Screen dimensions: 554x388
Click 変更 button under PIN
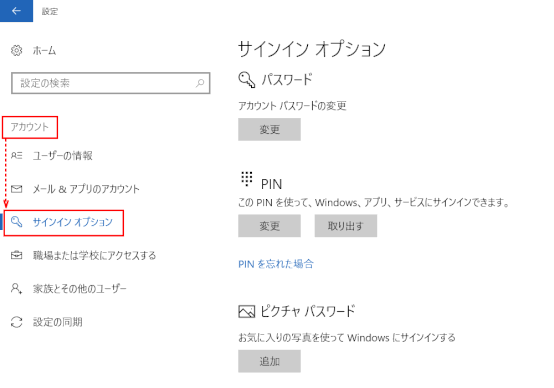click(x=269, y=226)
